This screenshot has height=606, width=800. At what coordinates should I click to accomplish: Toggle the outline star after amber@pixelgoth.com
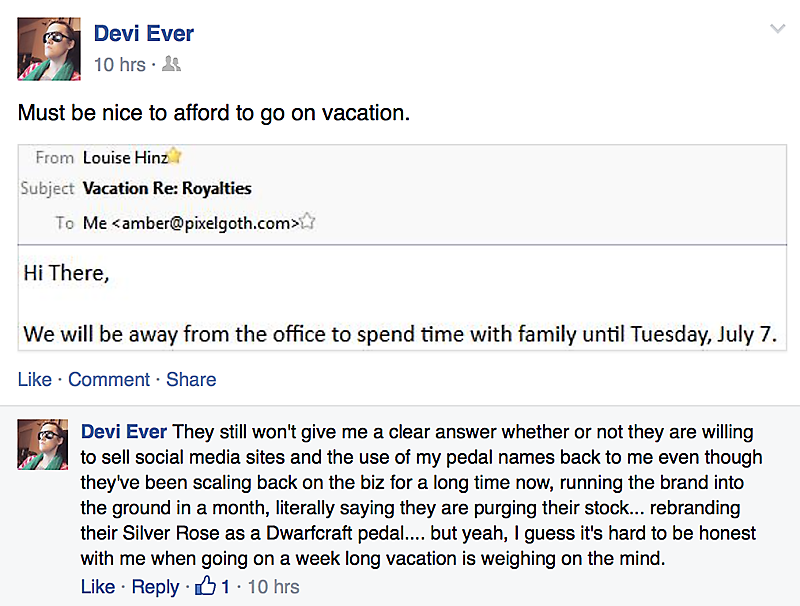(308, 222)
